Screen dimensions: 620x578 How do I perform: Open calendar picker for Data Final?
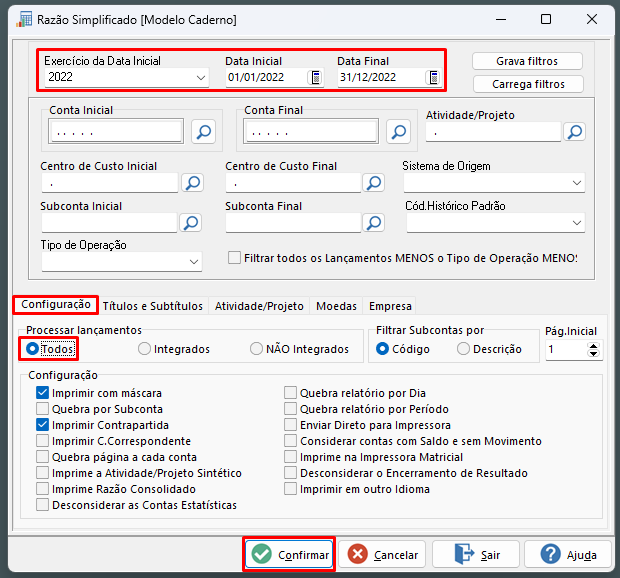click(x=433, y=77)
